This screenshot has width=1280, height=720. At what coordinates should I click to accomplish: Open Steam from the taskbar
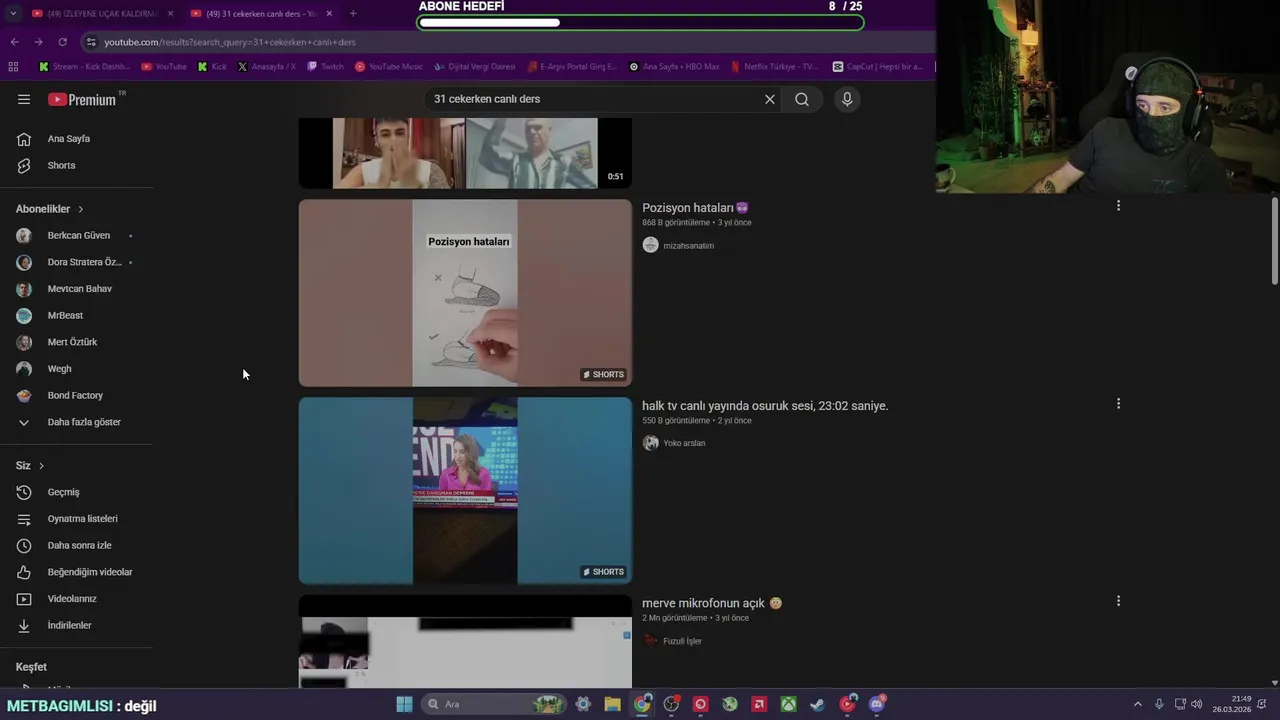click(818, 704)
